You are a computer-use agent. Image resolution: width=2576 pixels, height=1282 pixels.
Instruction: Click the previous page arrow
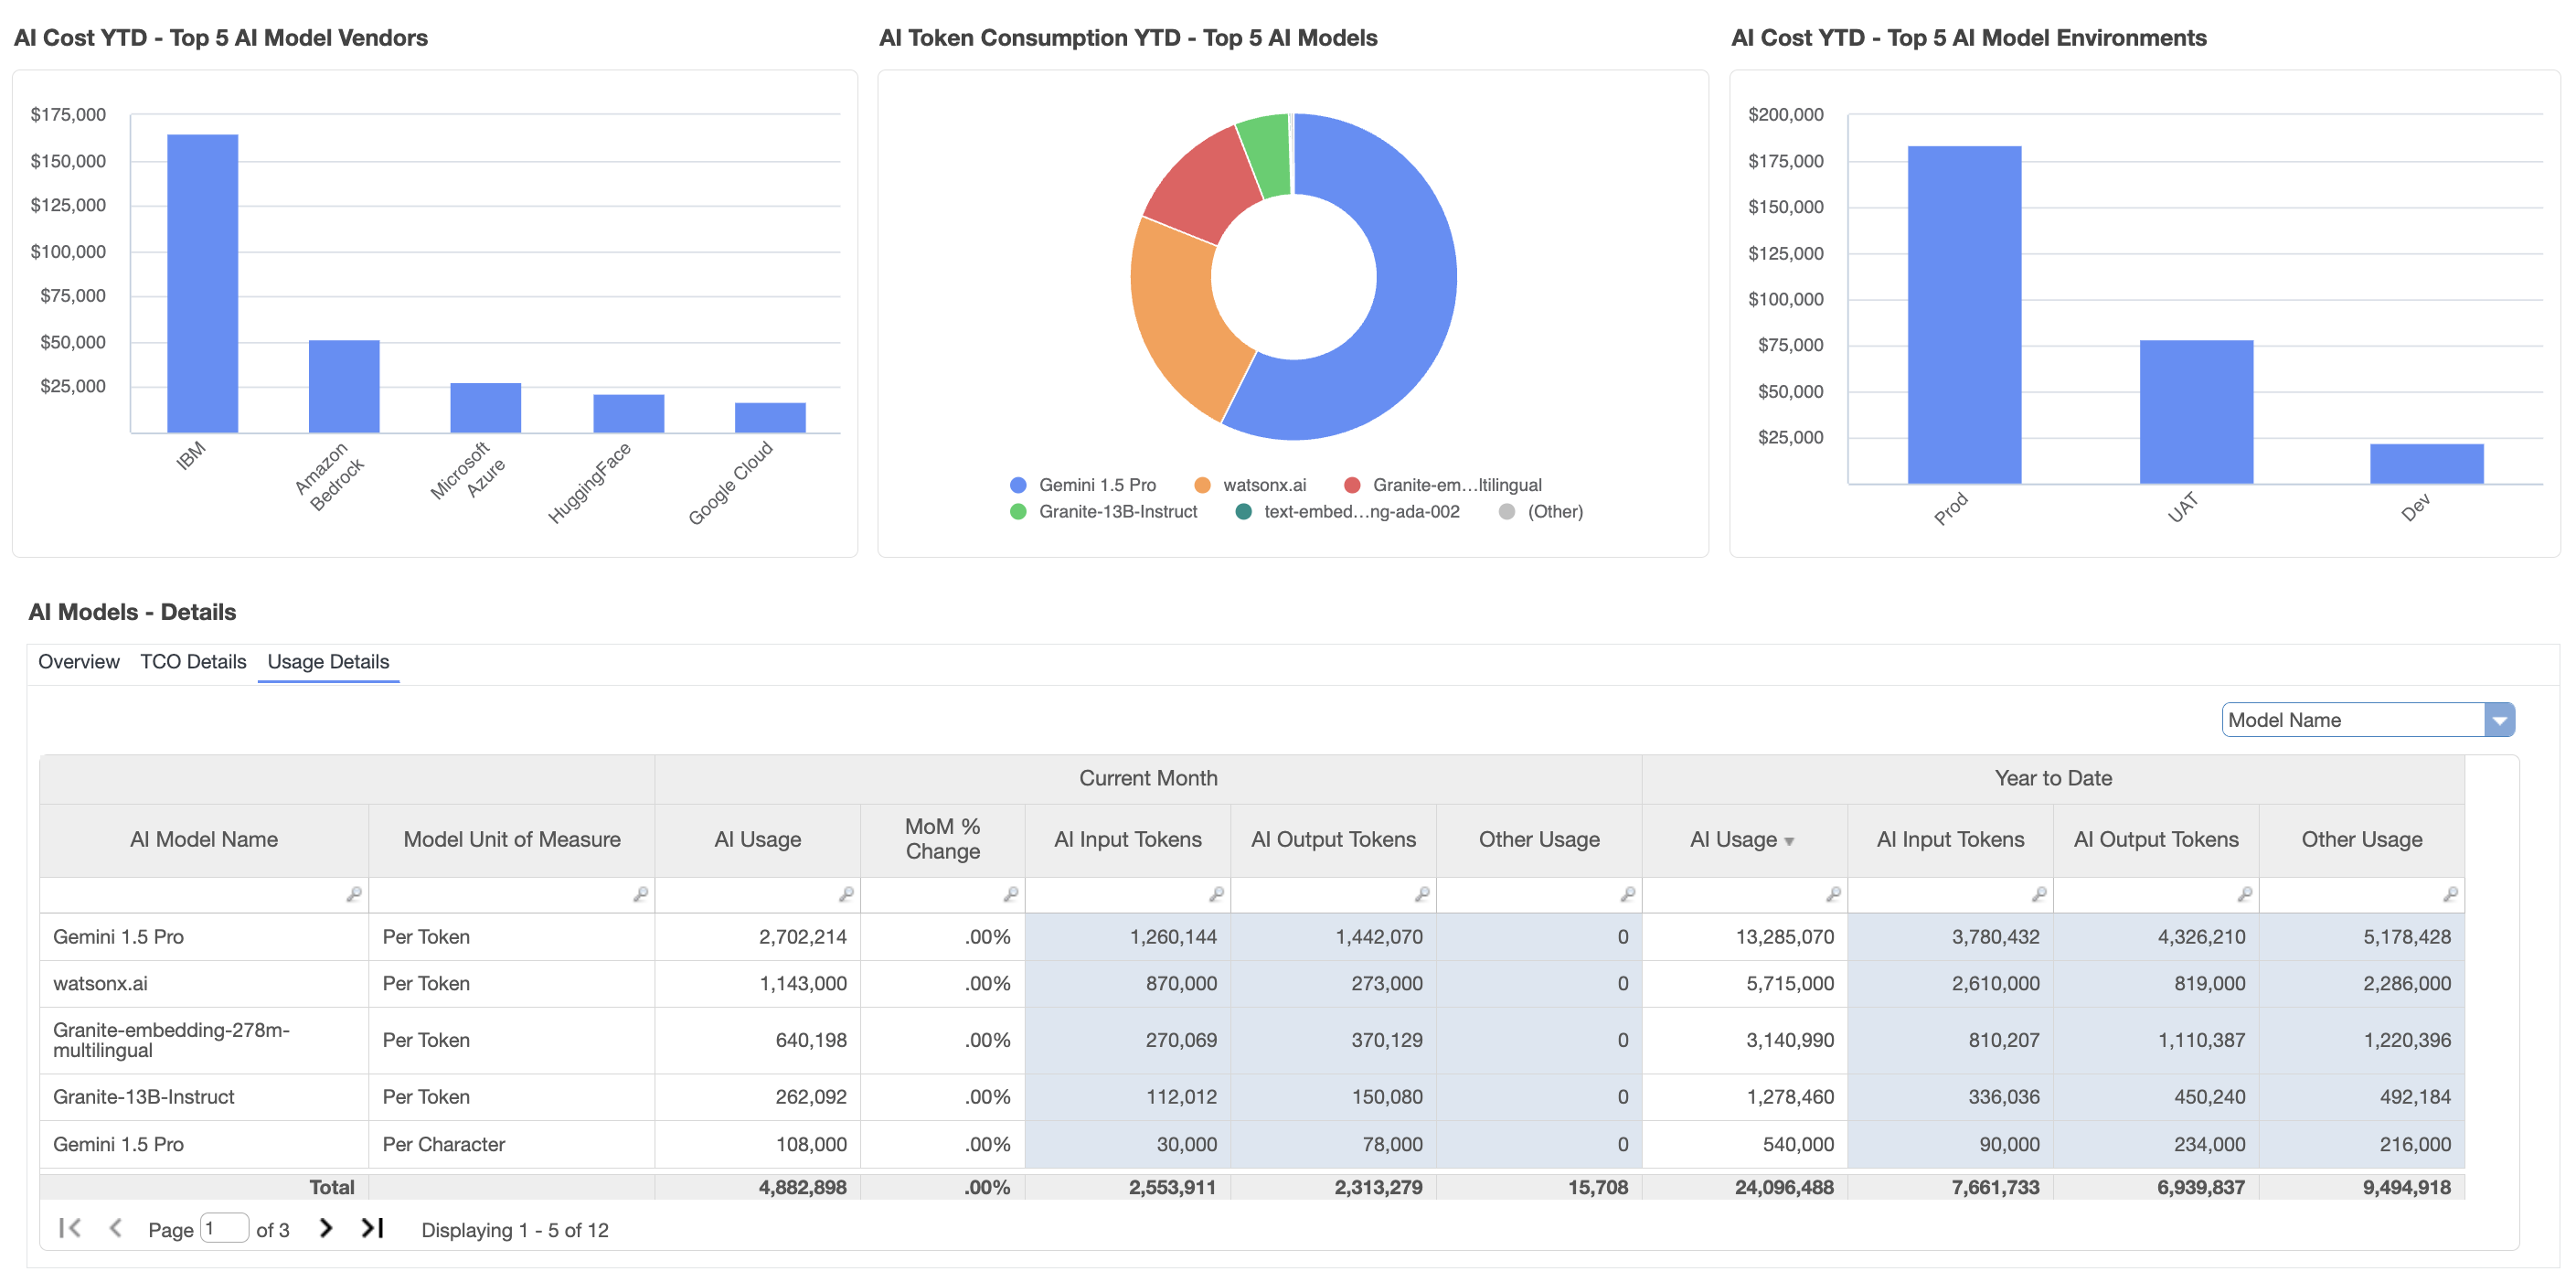(x=115, y=1228)
